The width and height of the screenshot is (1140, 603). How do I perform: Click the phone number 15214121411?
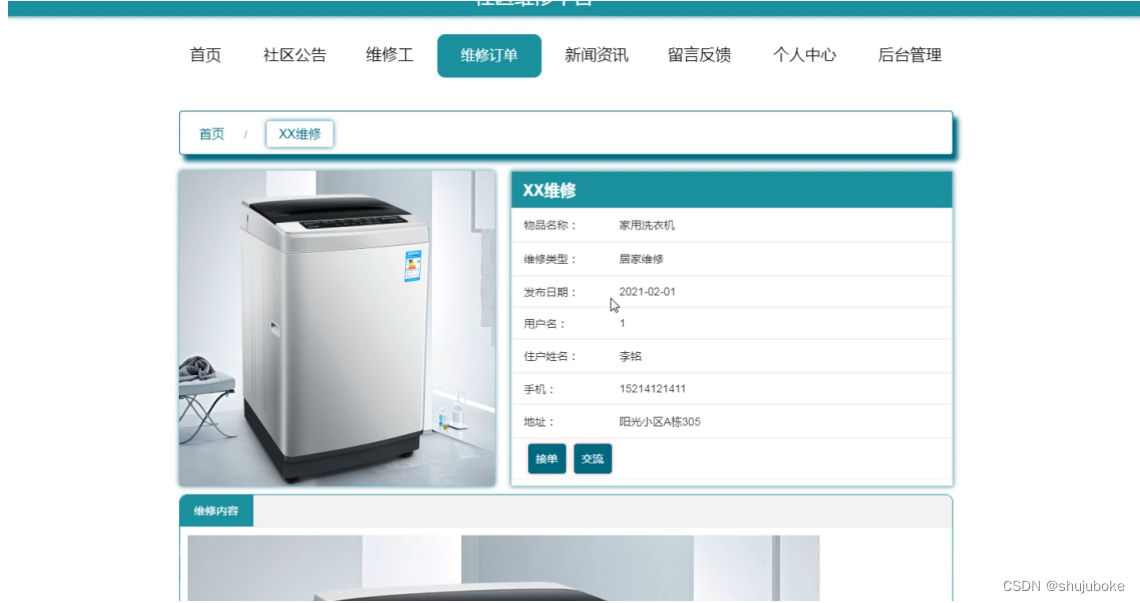[652, 389]
